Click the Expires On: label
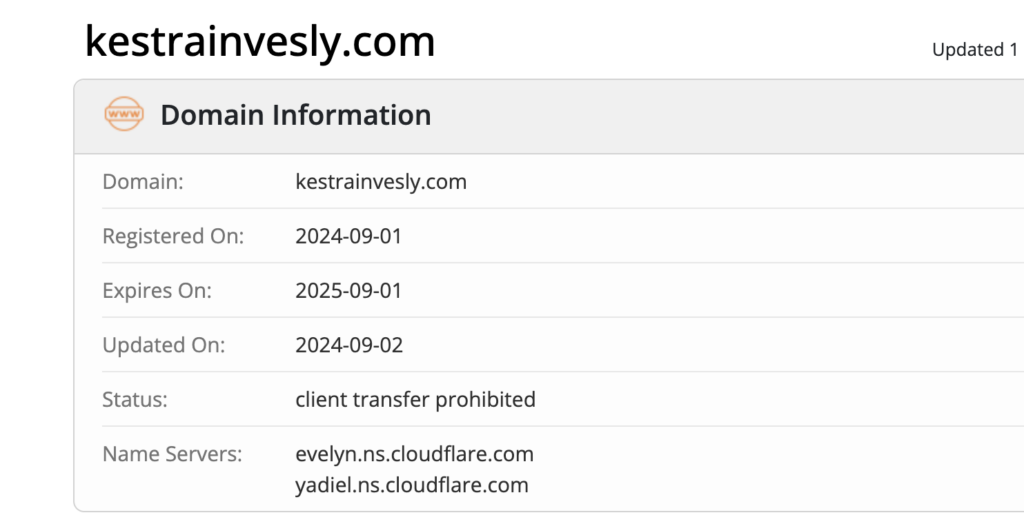 (x=157, y=290)
